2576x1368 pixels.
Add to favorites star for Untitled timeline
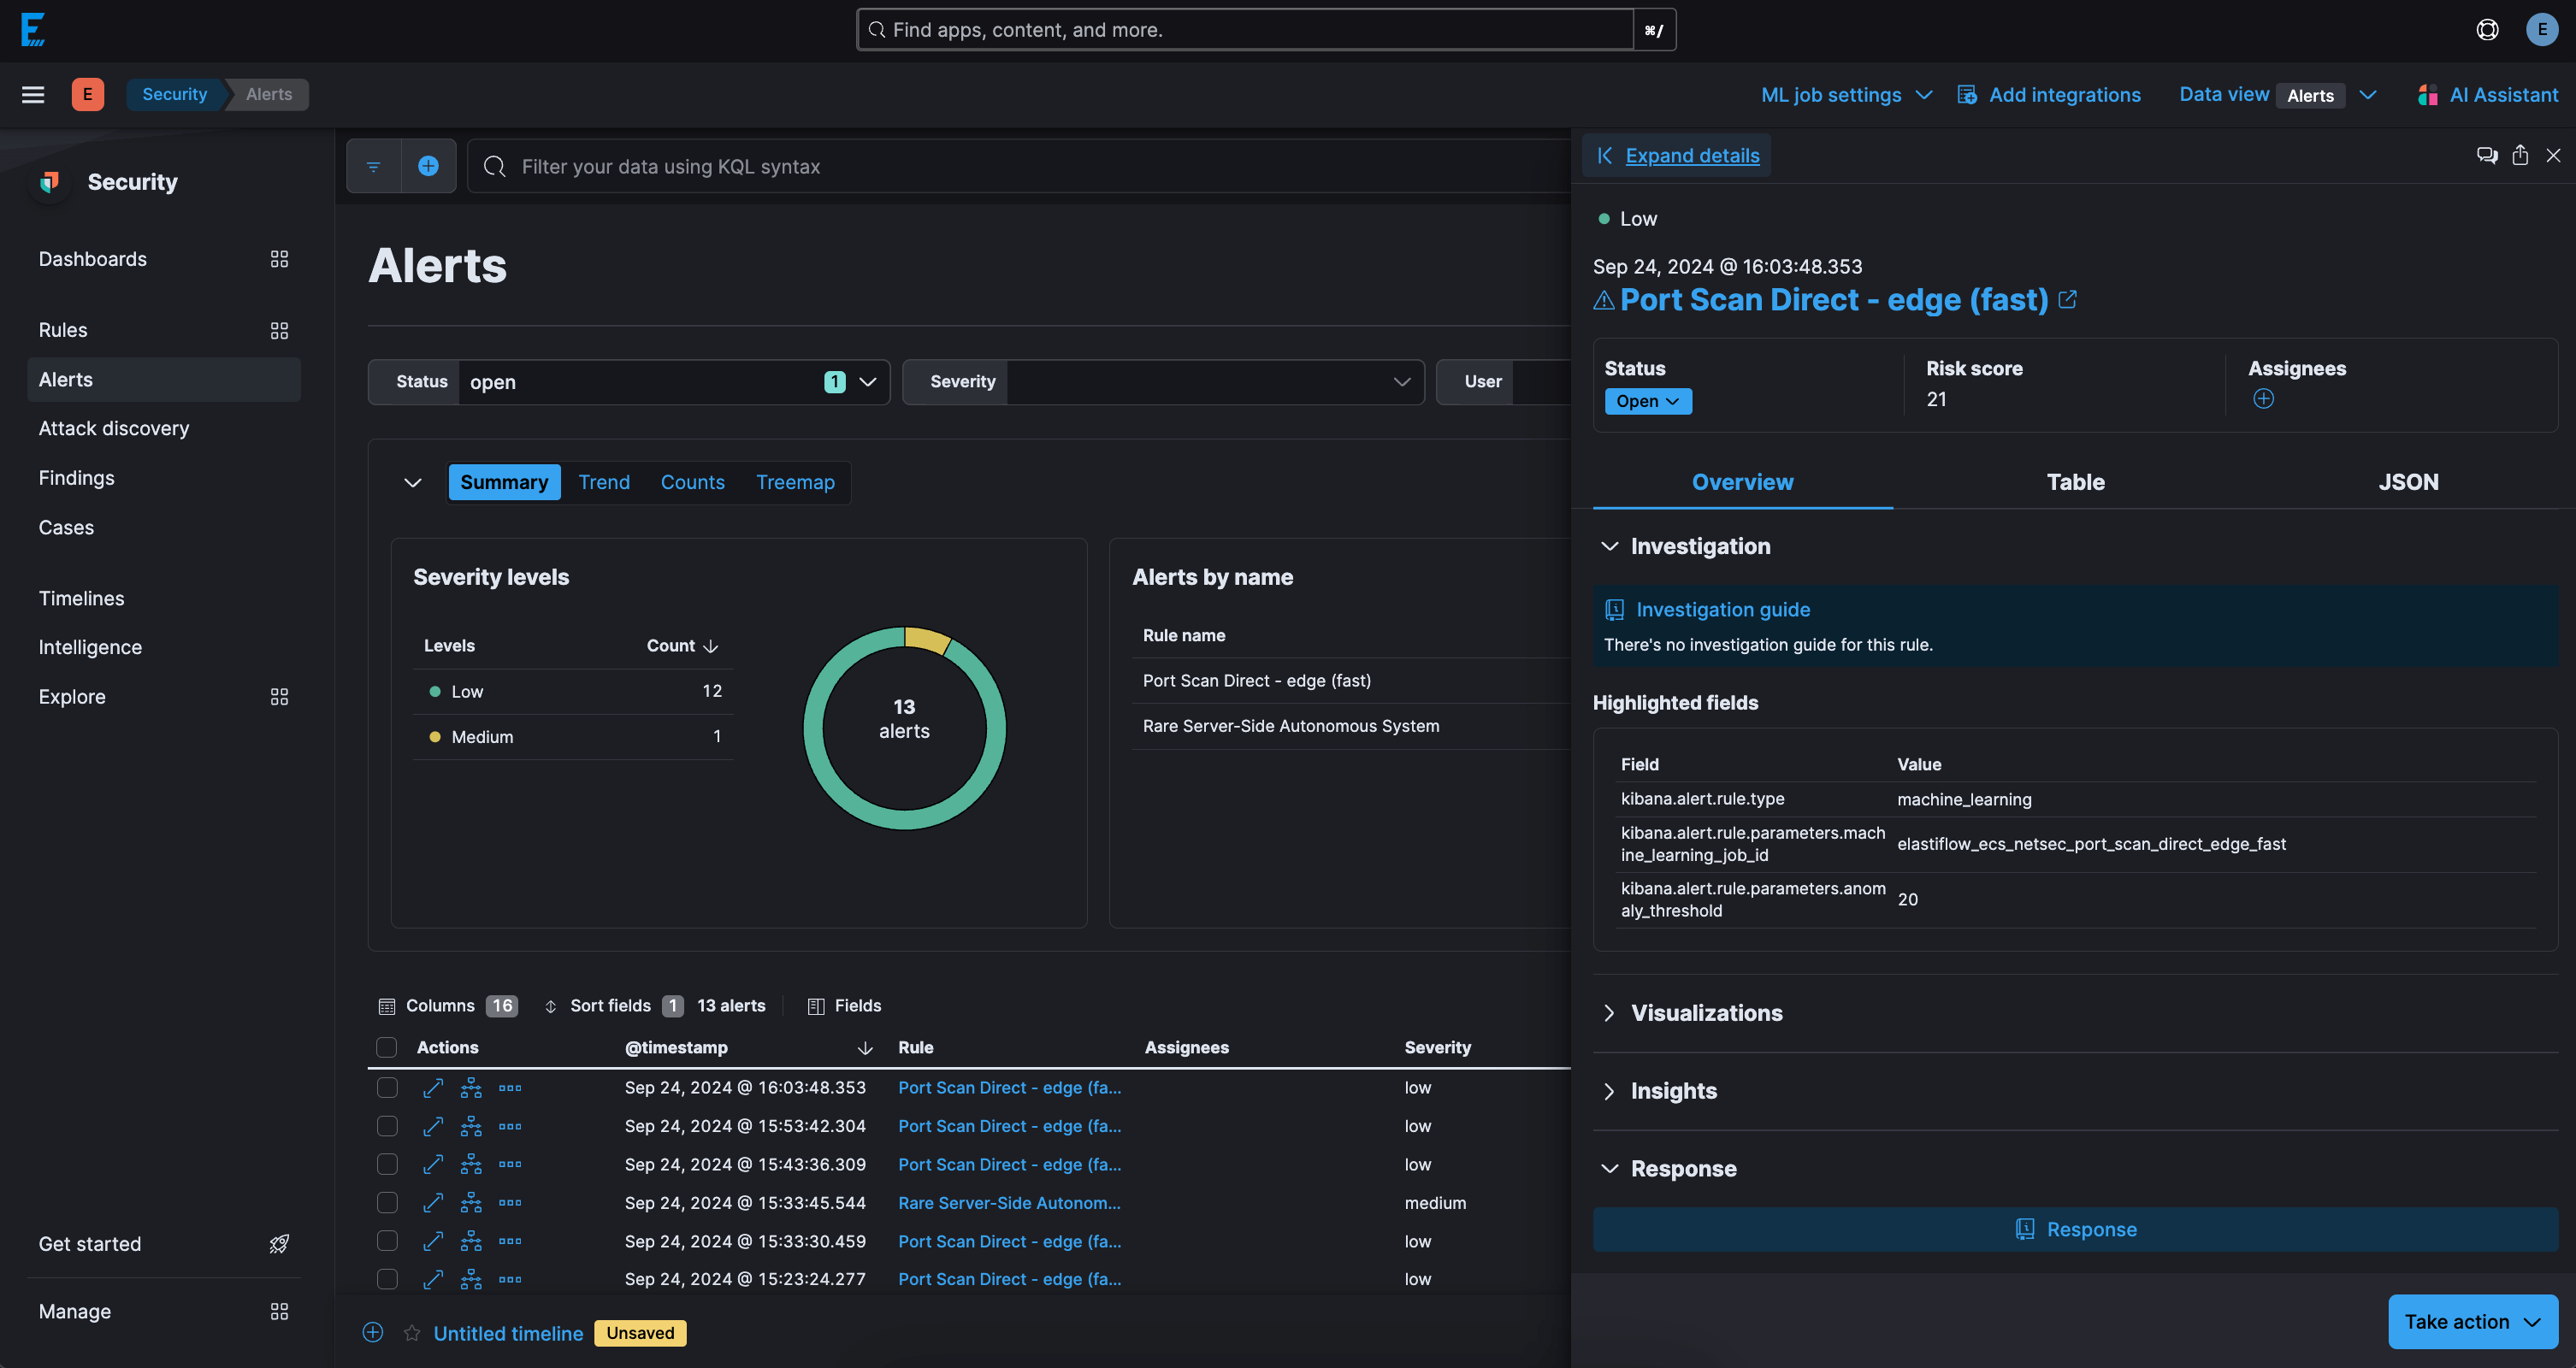(411, 1333)
